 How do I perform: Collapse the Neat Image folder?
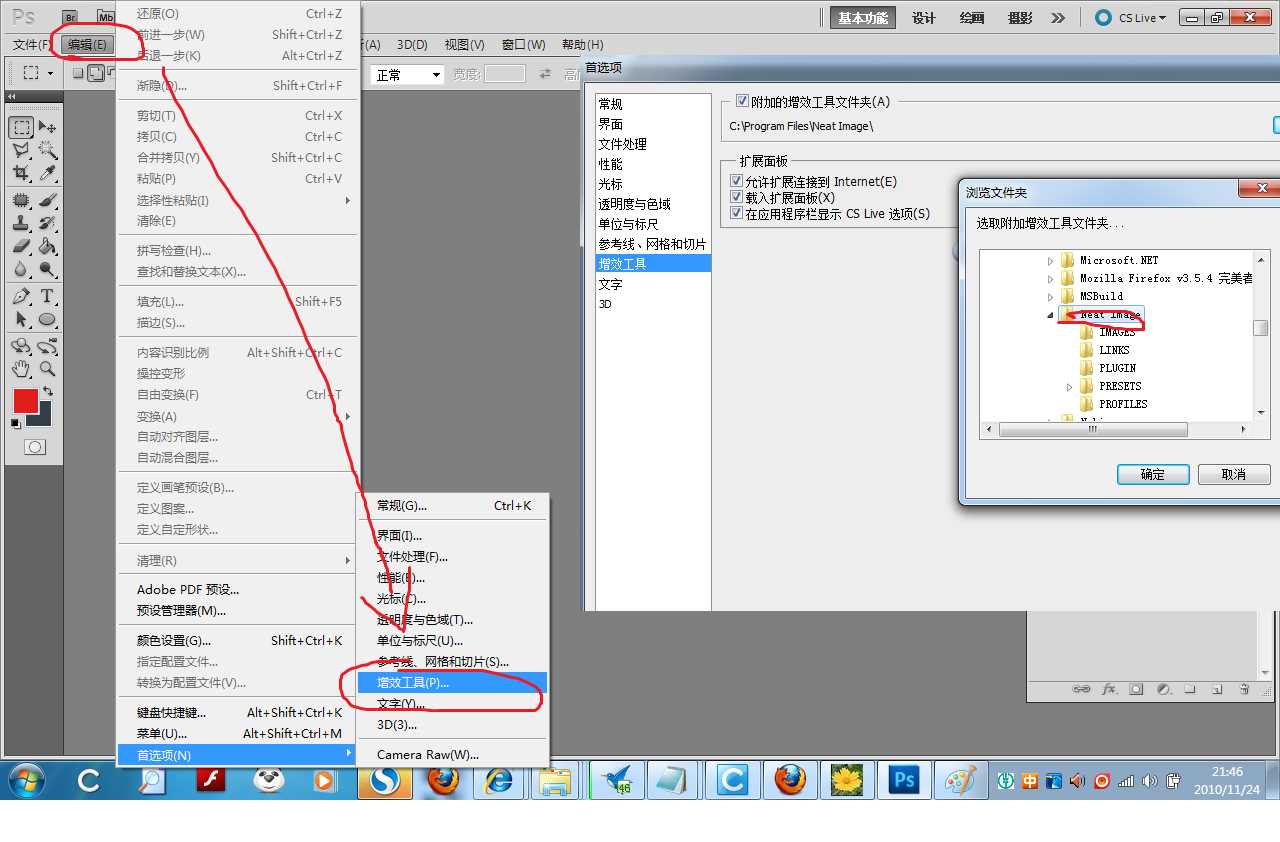(1050, 315)
